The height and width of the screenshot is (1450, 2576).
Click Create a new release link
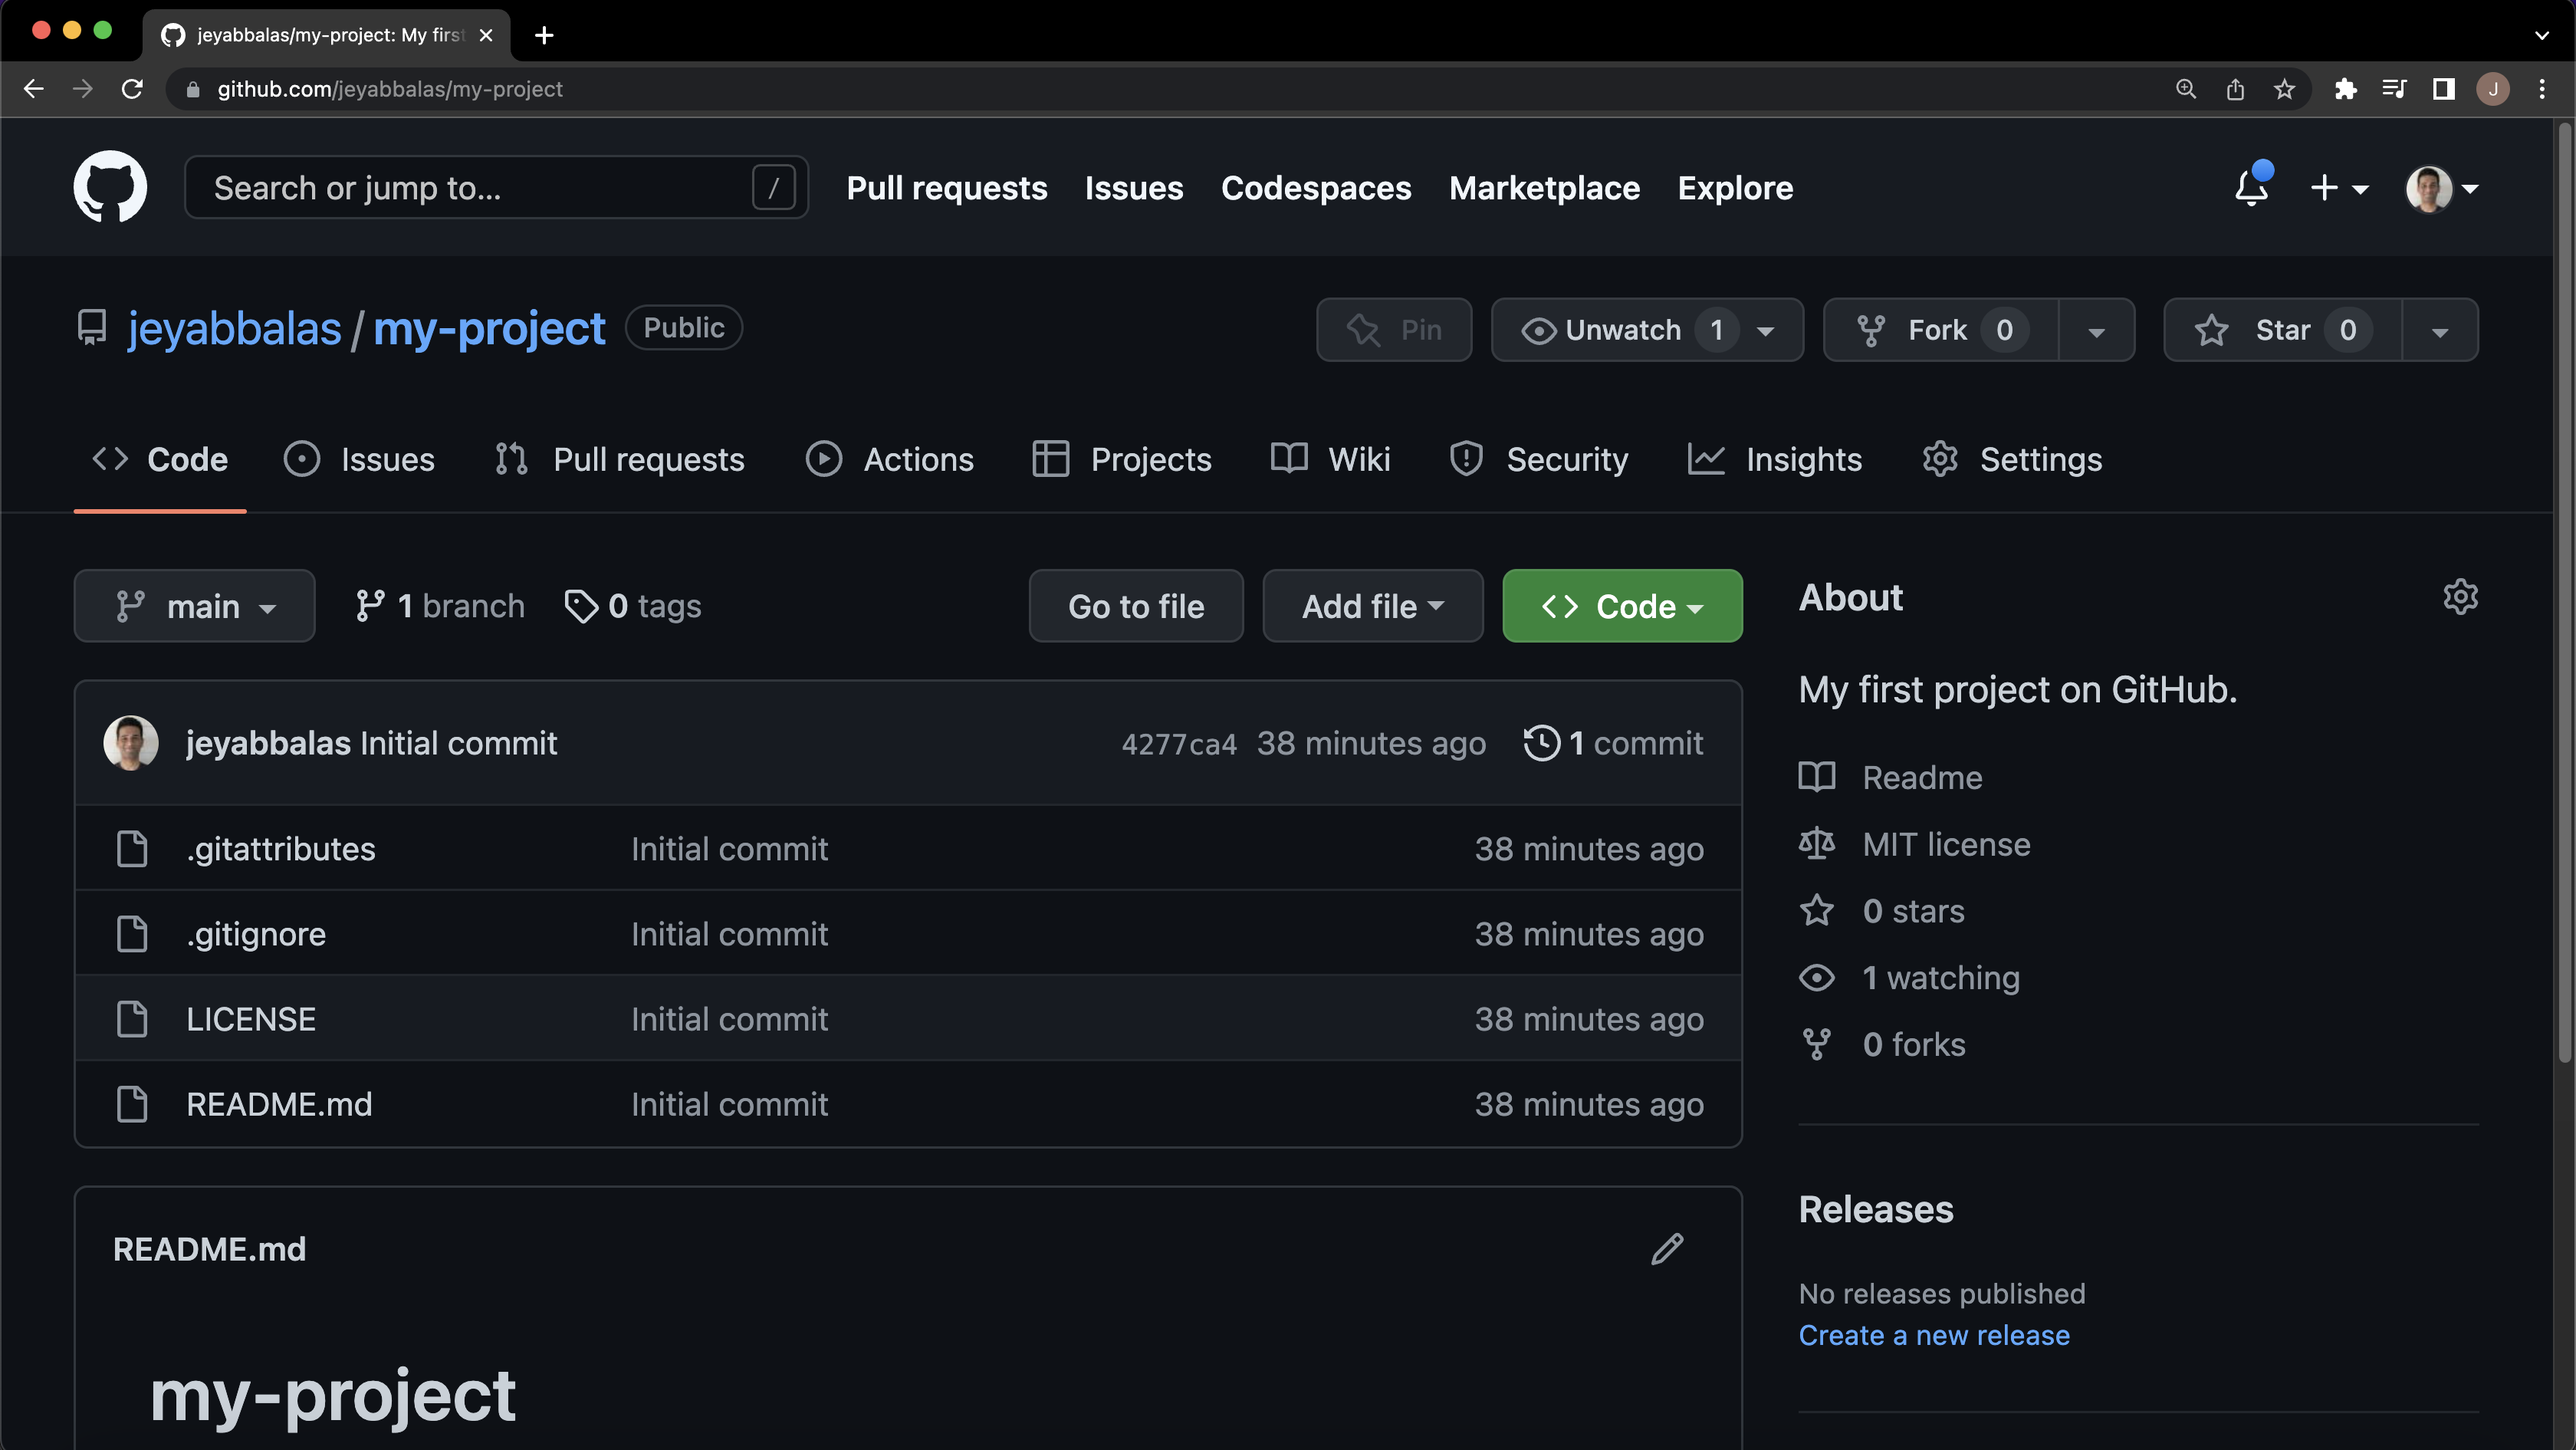click(1934, 1335)
